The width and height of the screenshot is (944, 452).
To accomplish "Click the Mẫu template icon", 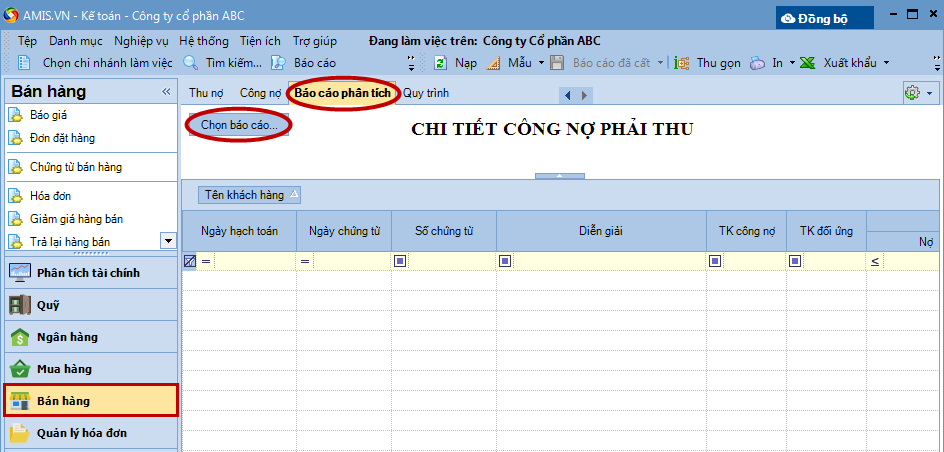I will coord(493,63).
